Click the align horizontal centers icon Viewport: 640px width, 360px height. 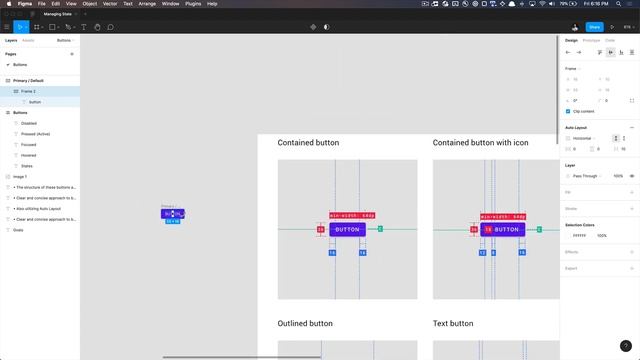[x=611, y=52]
